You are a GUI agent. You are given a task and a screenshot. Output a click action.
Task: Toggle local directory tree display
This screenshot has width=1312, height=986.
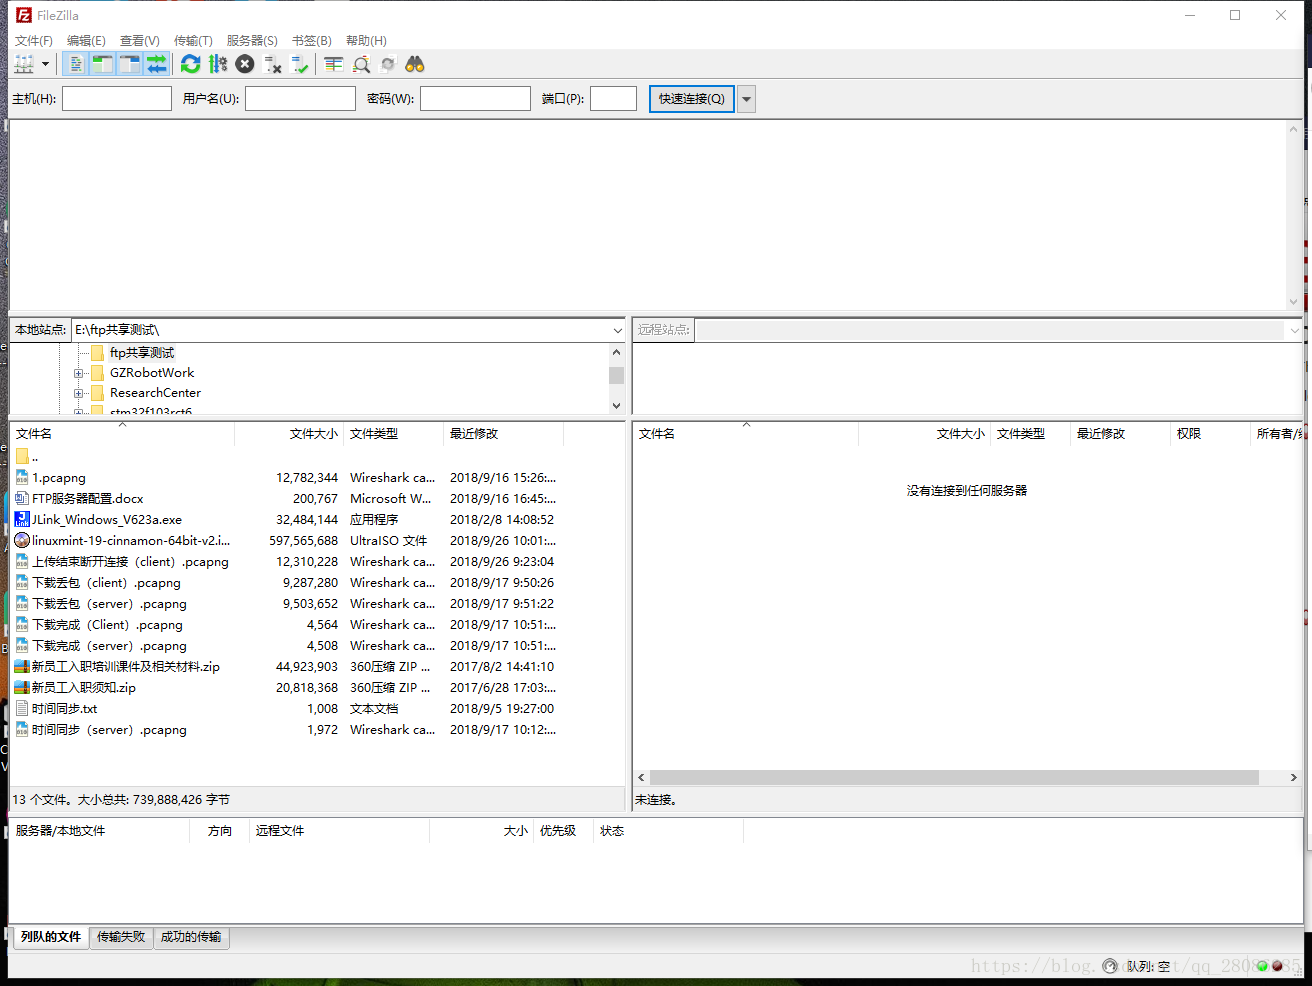click(x=102, y=64)
